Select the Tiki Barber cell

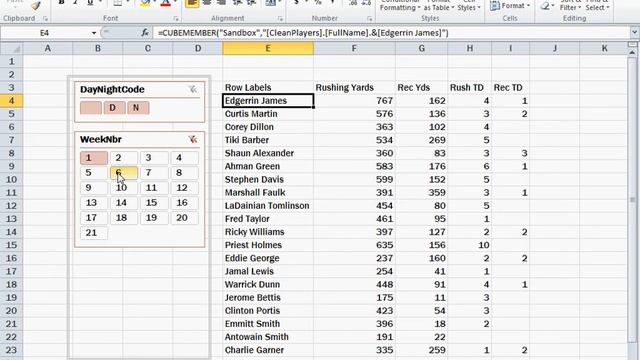coord(268,140)
